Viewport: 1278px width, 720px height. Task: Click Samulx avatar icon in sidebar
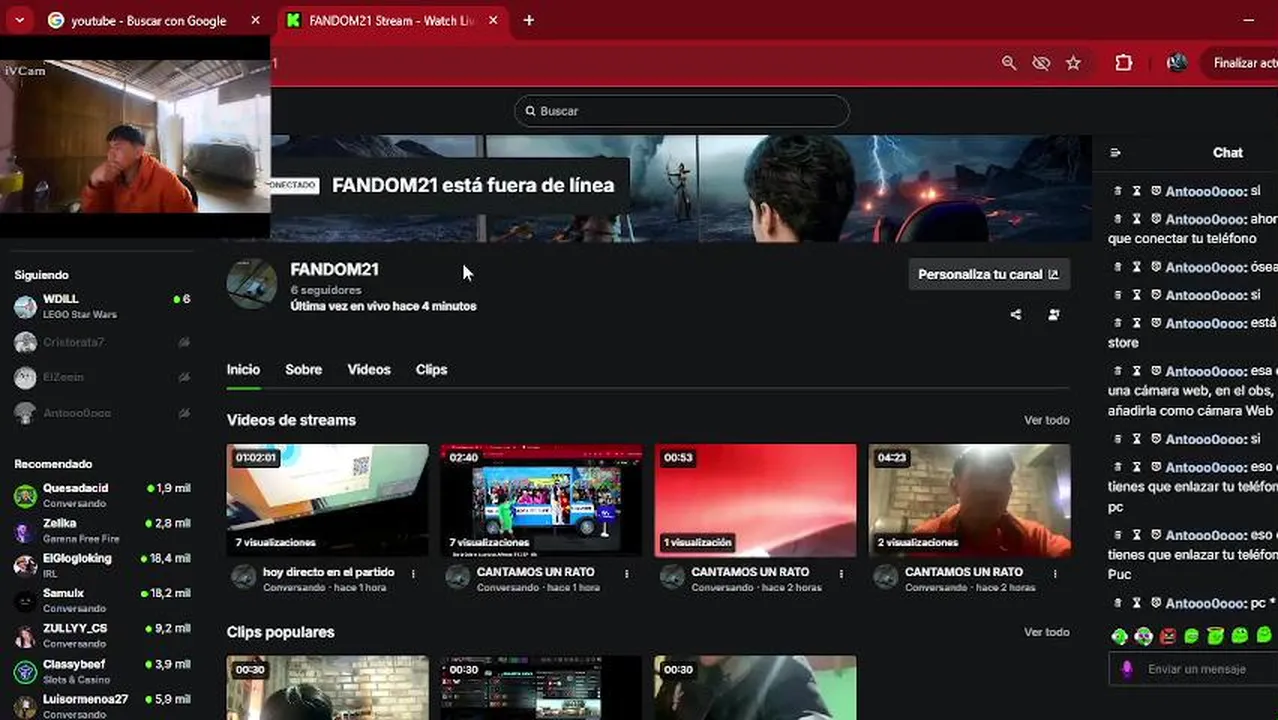[x=25, y=601]
